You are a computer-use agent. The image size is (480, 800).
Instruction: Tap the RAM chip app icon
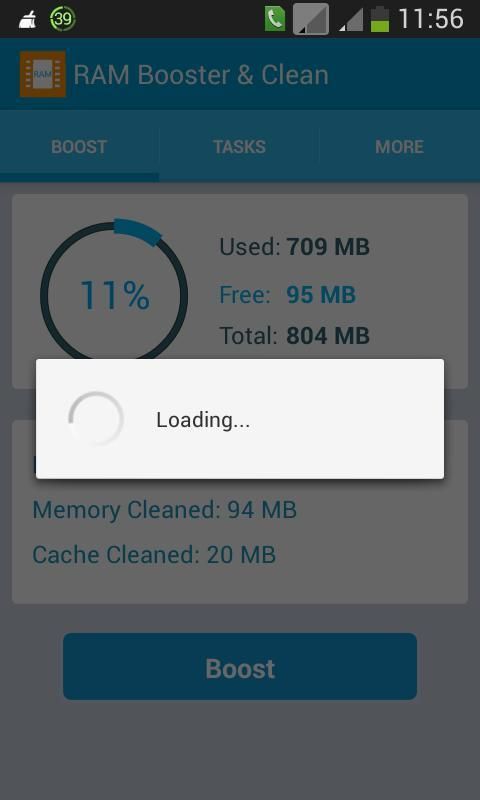(43, 74)
